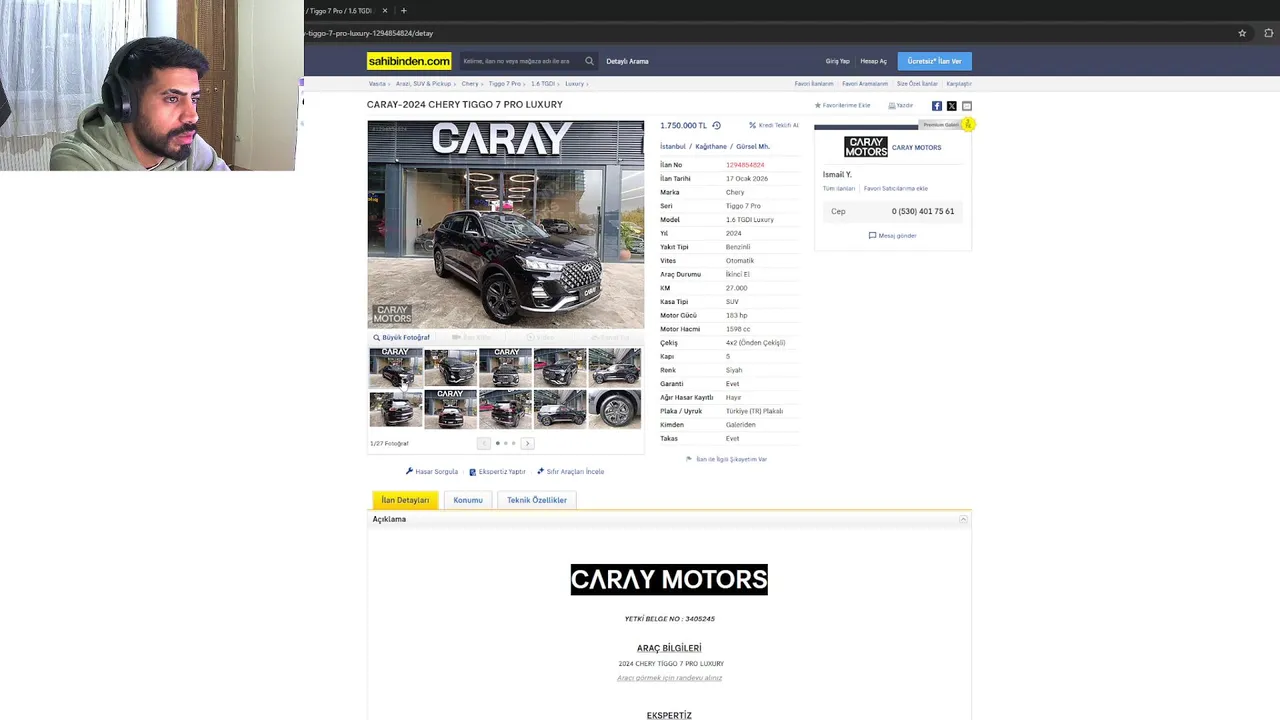1280x720 pixels.
Task: Select fourth thumbnail in top row
Action: pyautogui.click(x=560, y=367)
